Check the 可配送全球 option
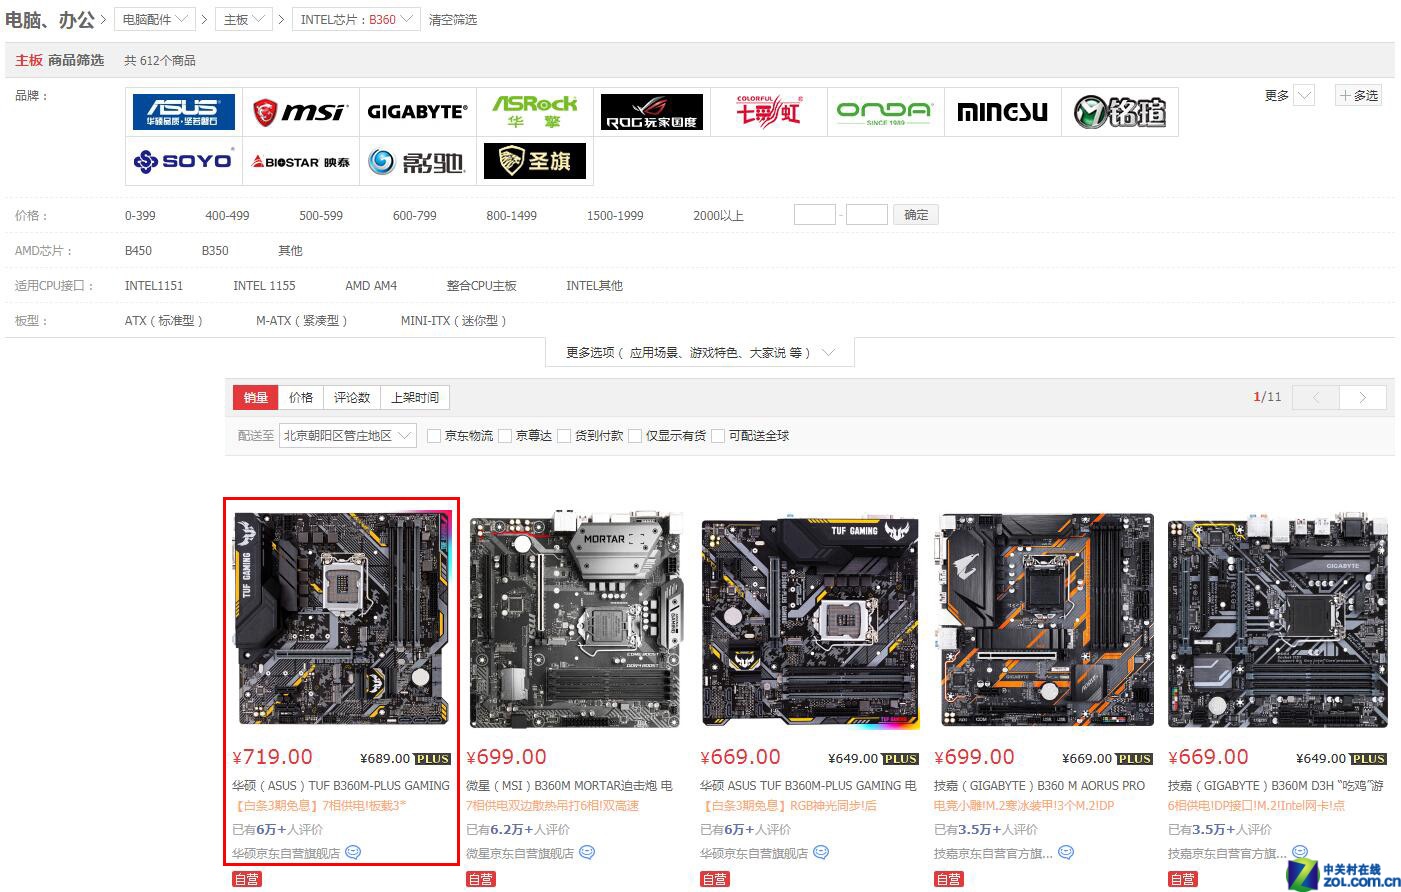 click(x=718, y=436)
